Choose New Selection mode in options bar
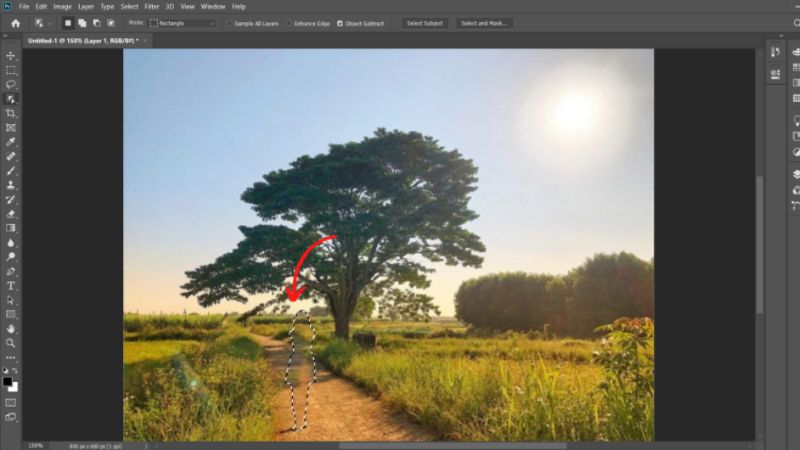This screenshot has width=800, height=450. point(67,23)
